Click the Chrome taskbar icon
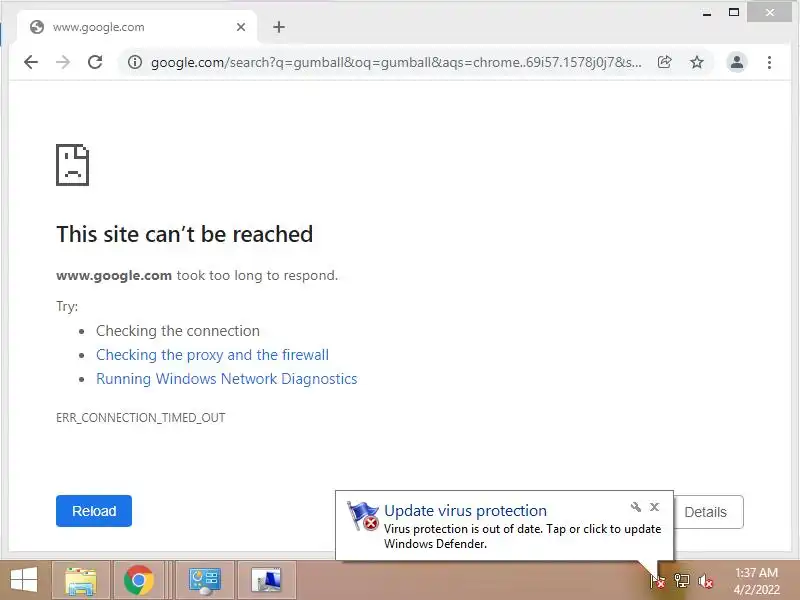Image resolution: width=800 pixels, height=600 pixels. pos(139,580)
